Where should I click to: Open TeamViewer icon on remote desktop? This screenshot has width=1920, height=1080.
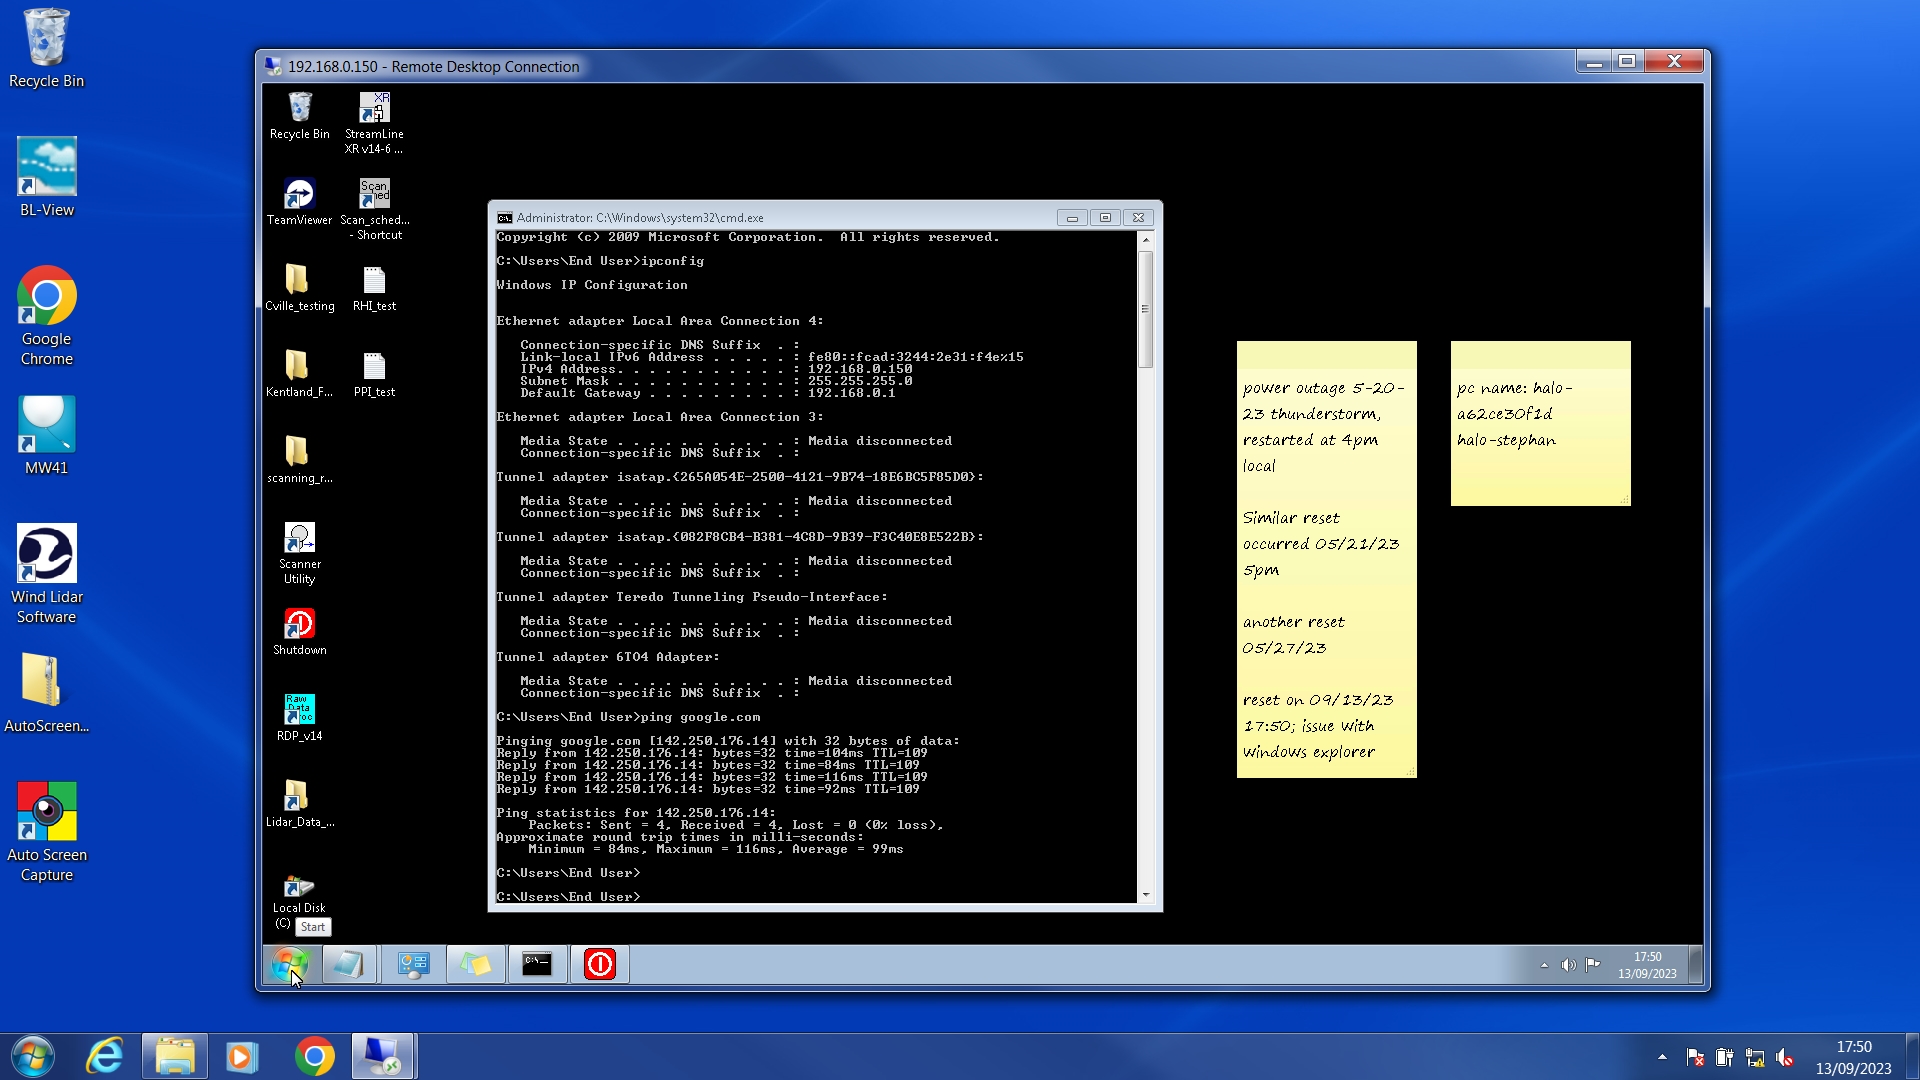pos(299,196)
